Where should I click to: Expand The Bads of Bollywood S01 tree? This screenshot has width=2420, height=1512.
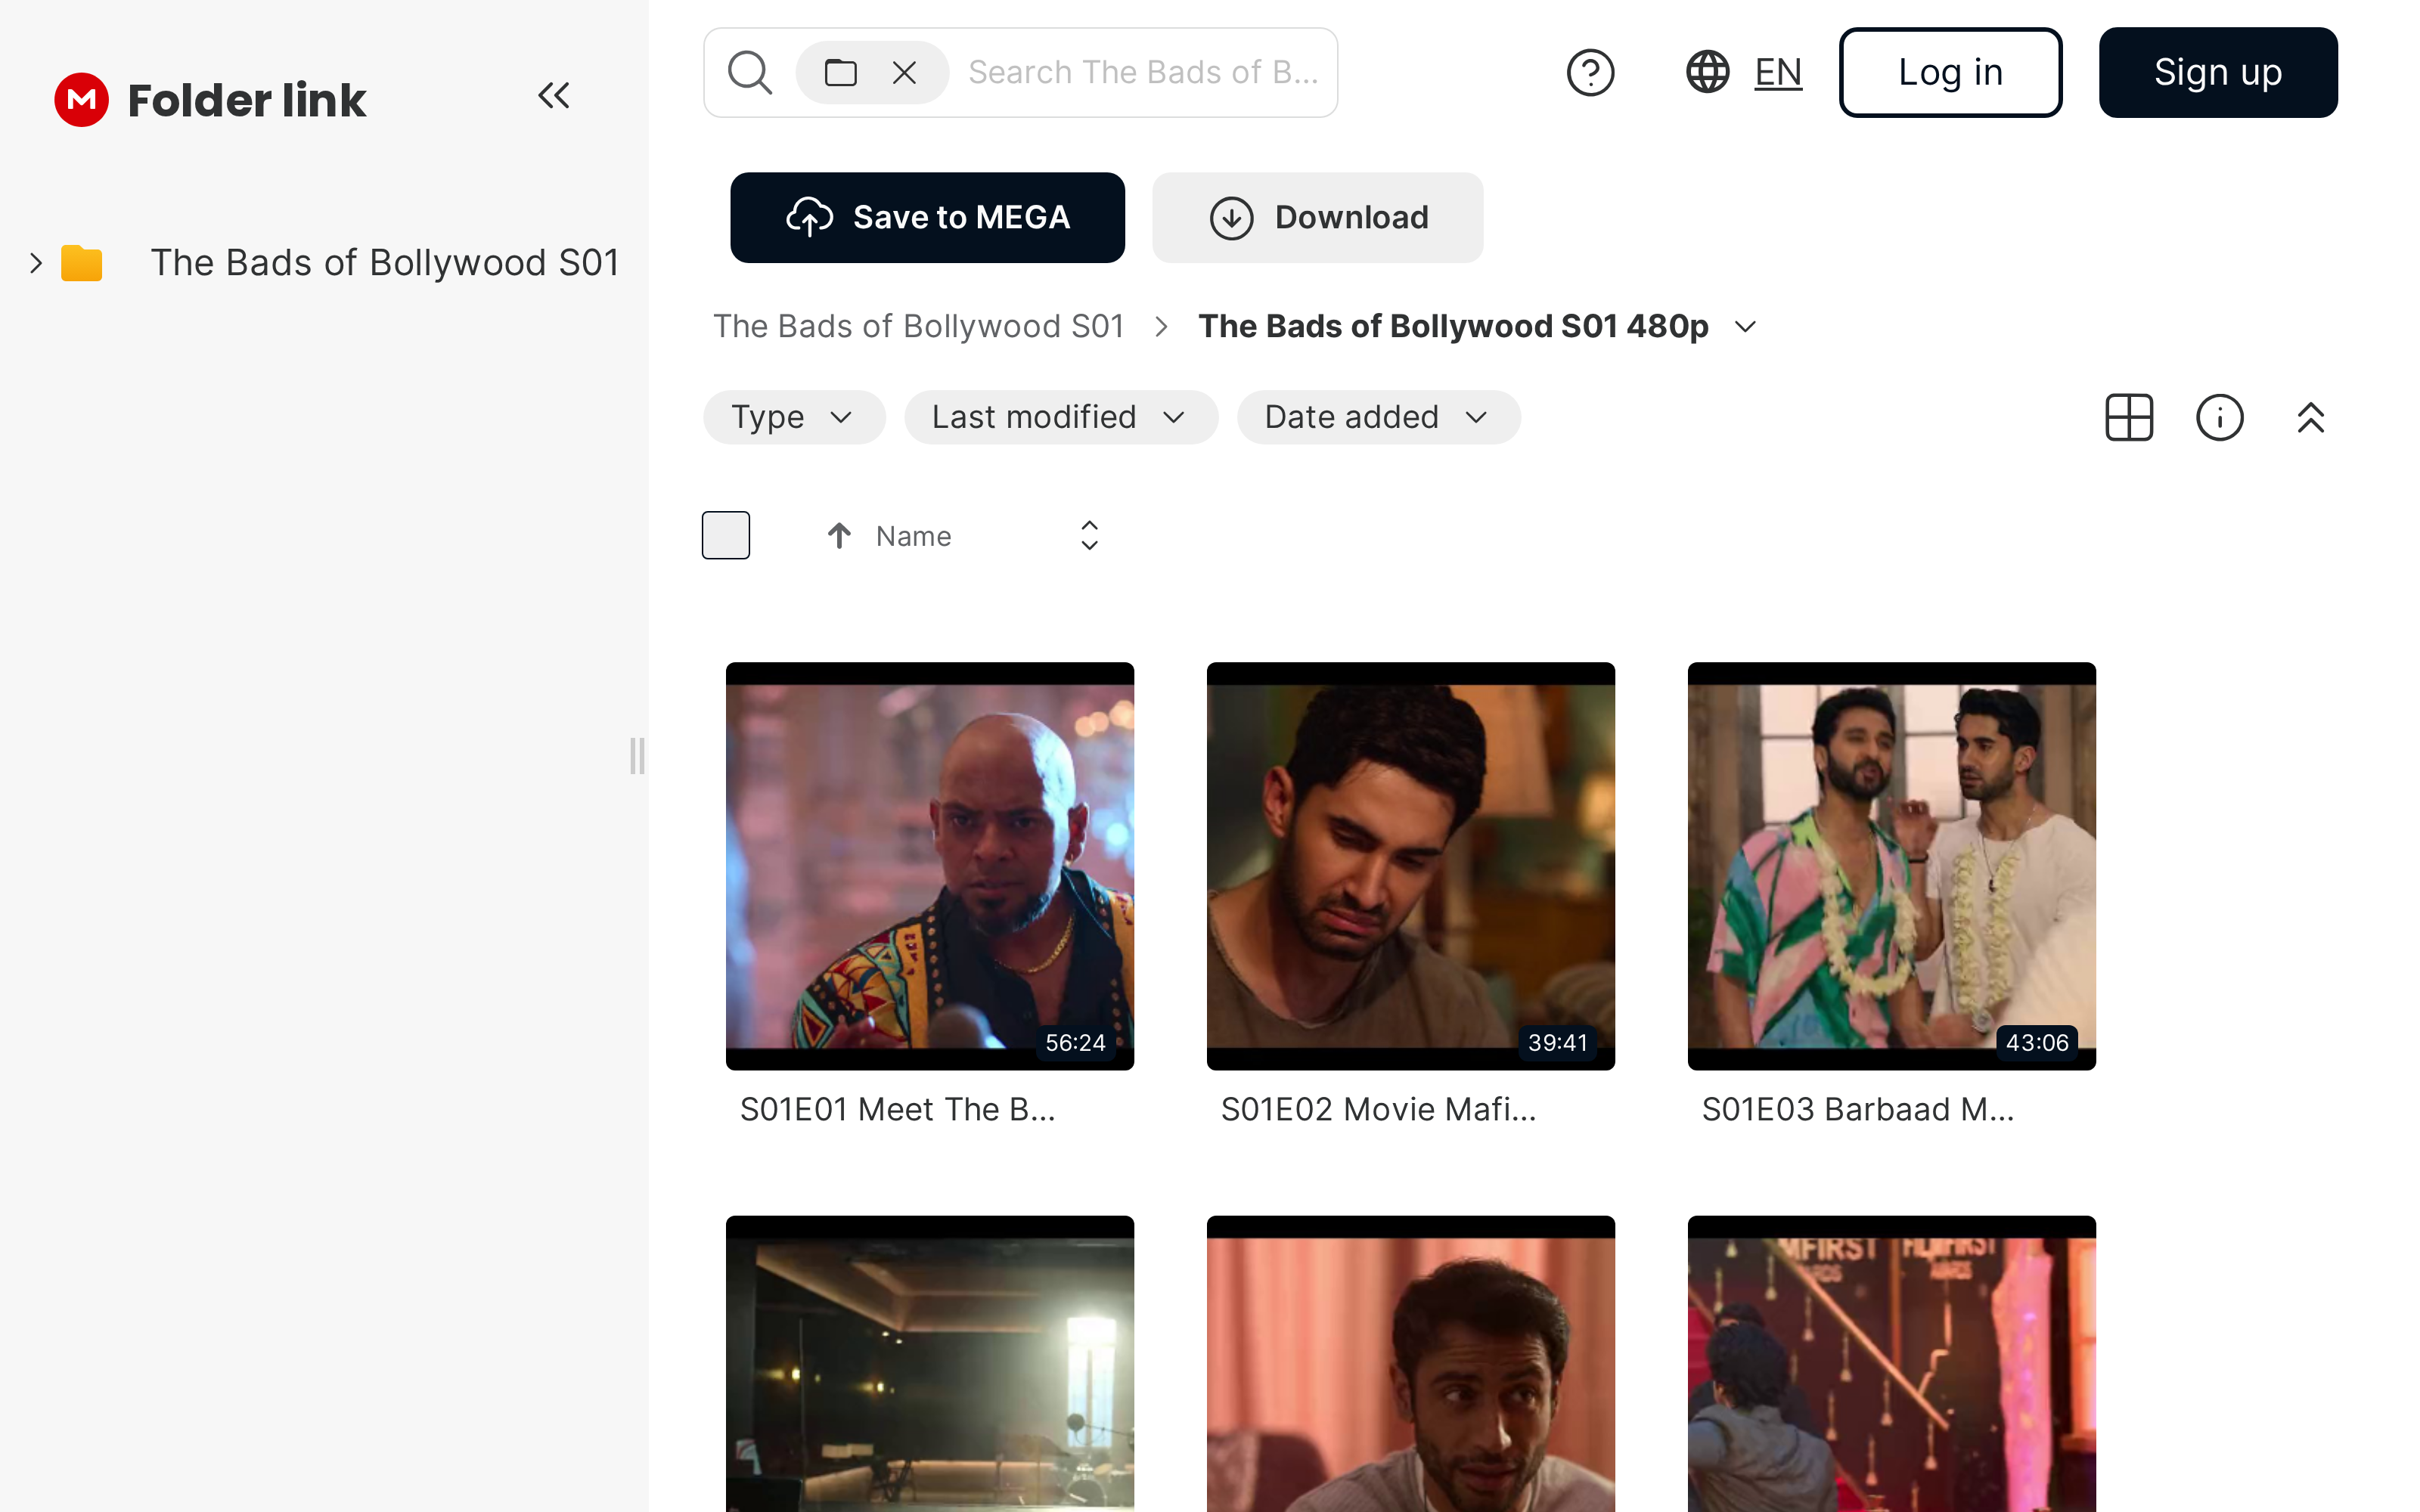coord(36,263)
